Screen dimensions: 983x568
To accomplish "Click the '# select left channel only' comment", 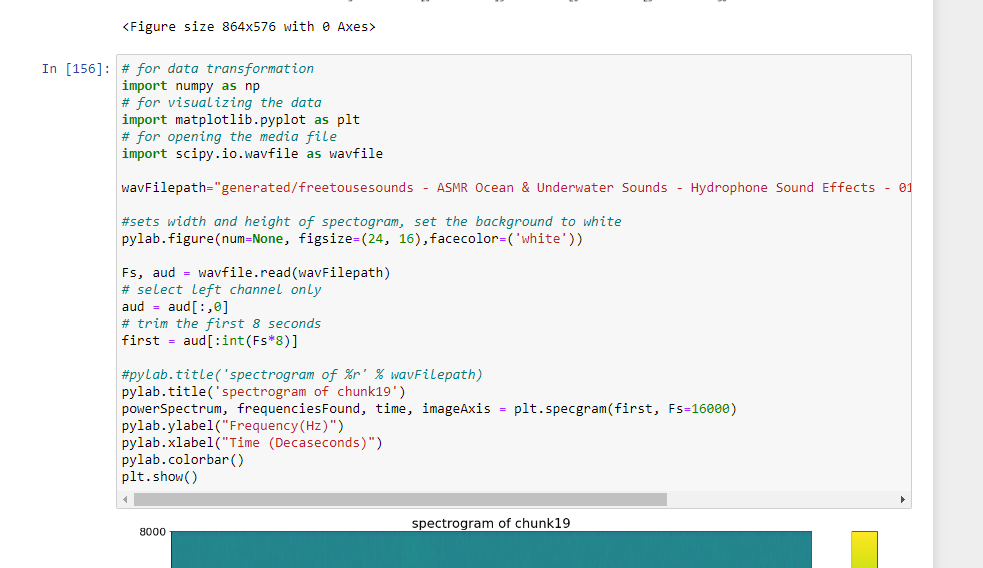I will click(221, 290).
